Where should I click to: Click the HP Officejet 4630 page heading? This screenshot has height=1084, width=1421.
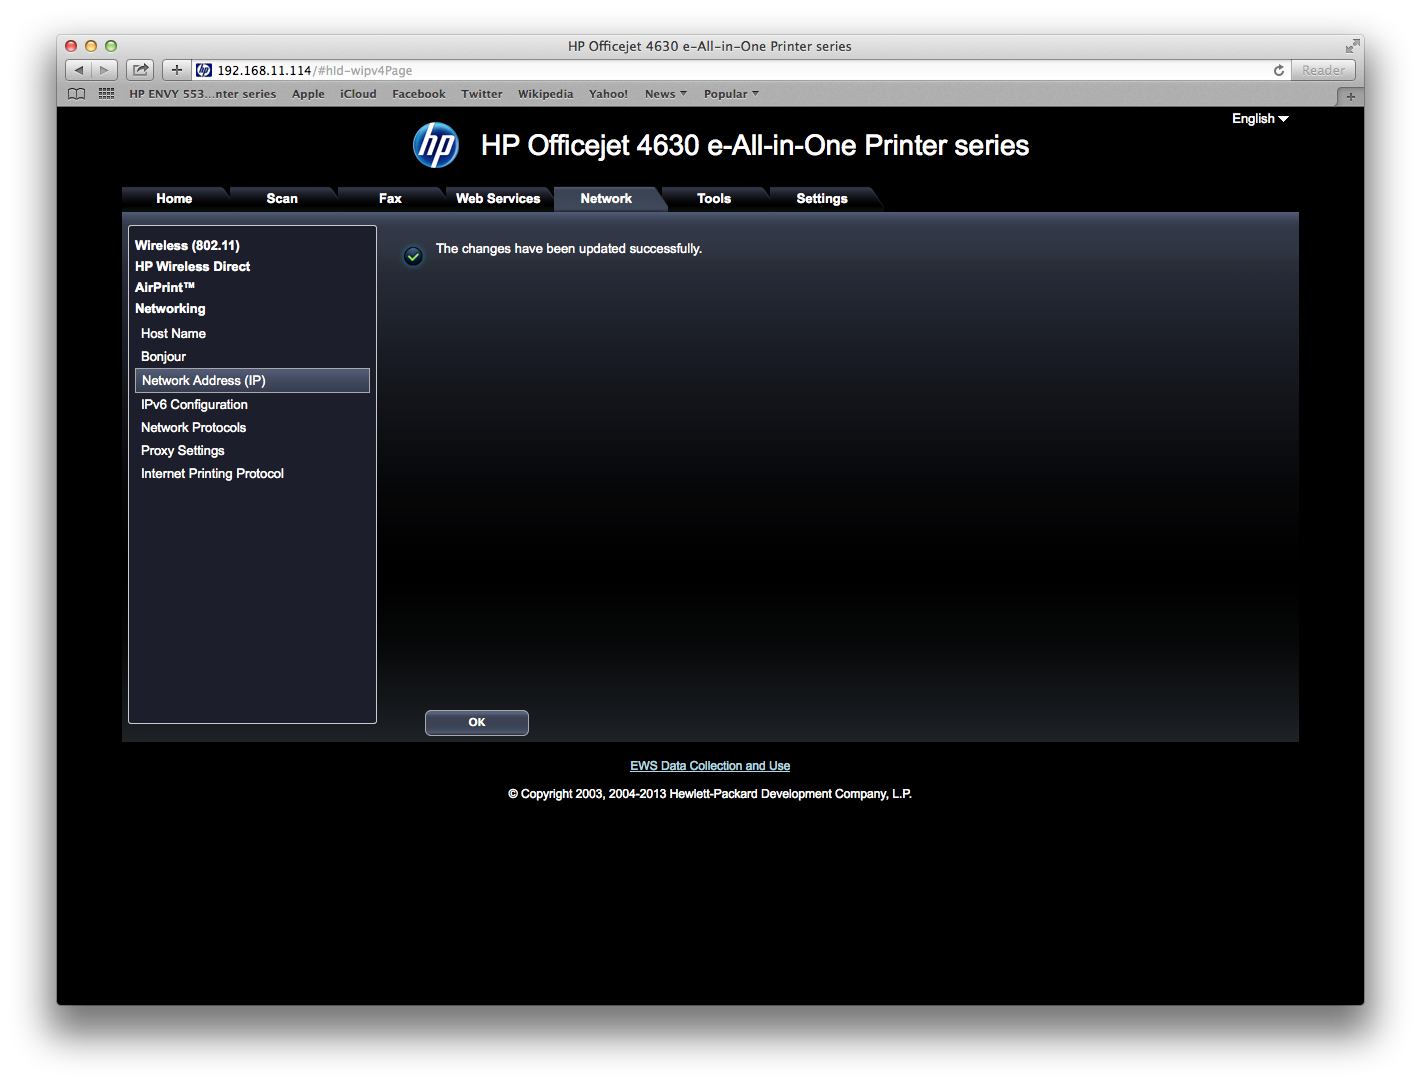[x=755, y=145]
